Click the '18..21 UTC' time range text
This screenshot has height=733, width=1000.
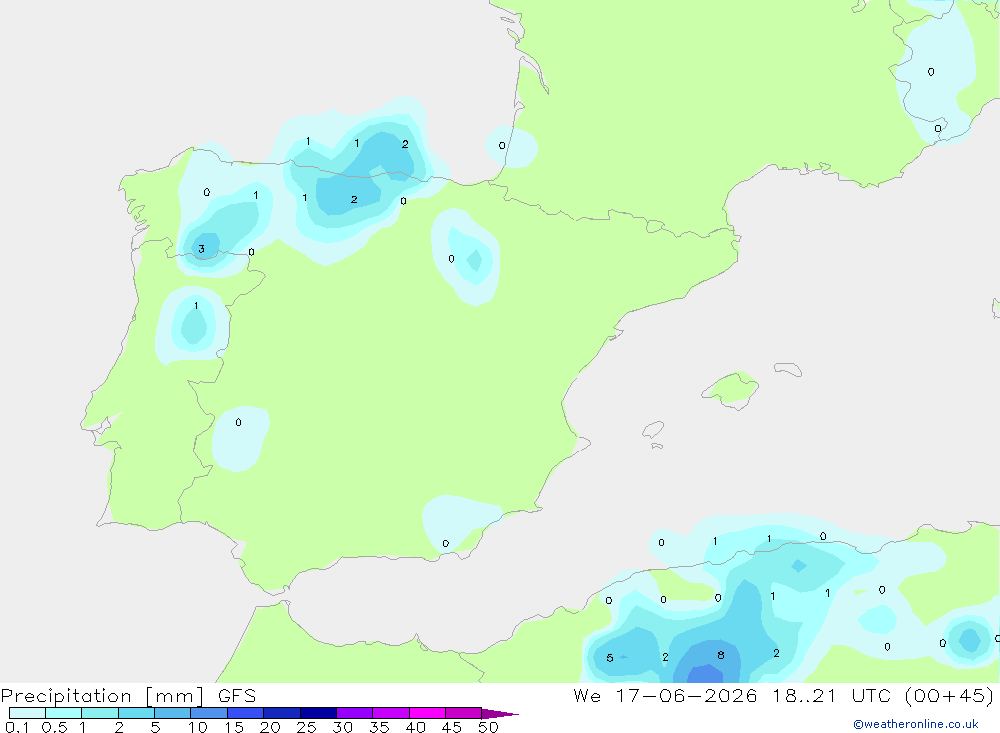[x=832, y=696]
